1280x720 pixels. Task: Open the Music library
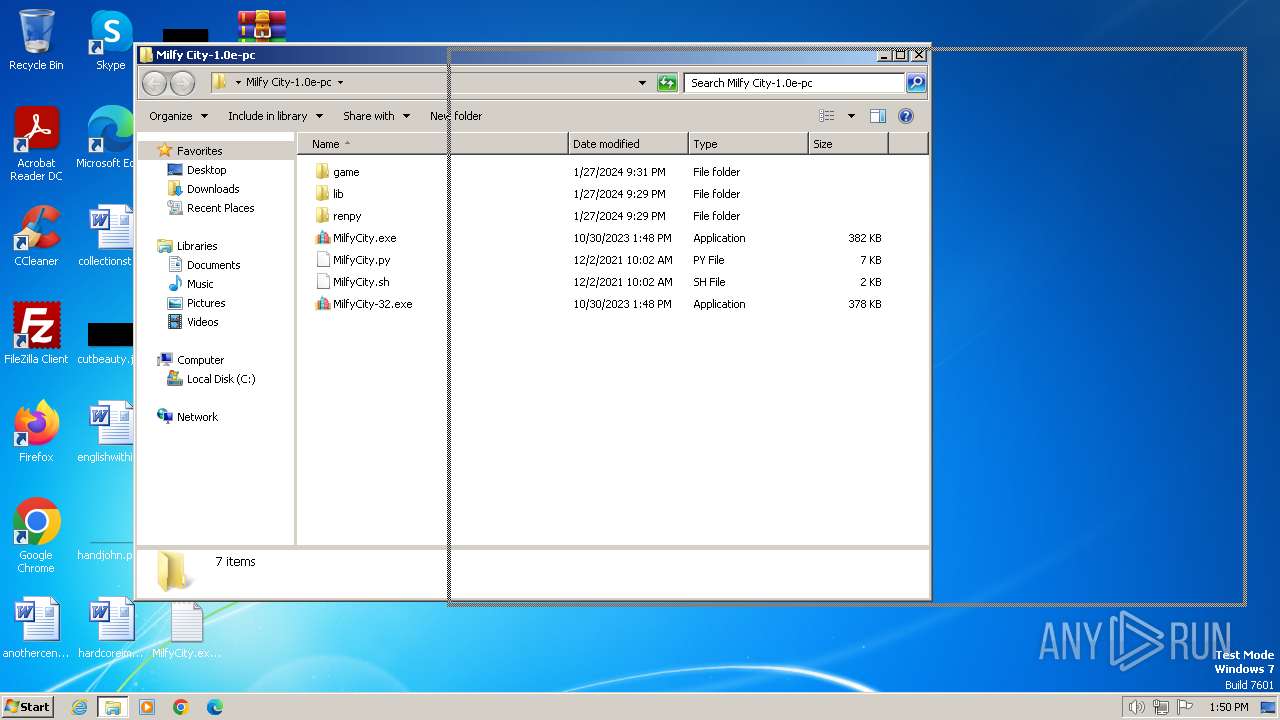pos(200,284)
